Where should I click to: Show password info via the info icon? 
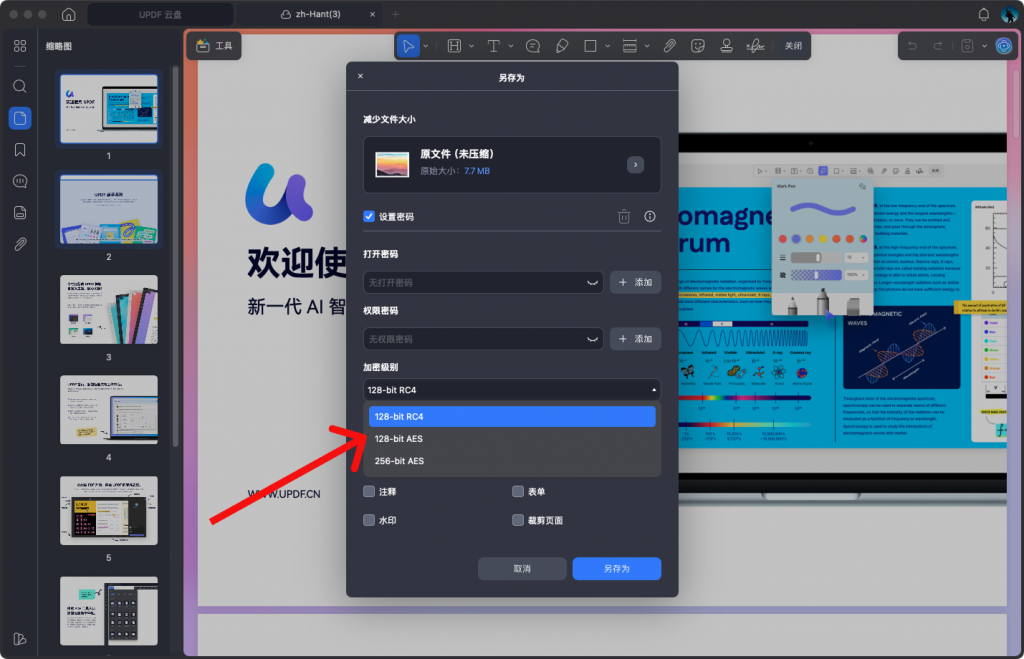tap(650, 216)
